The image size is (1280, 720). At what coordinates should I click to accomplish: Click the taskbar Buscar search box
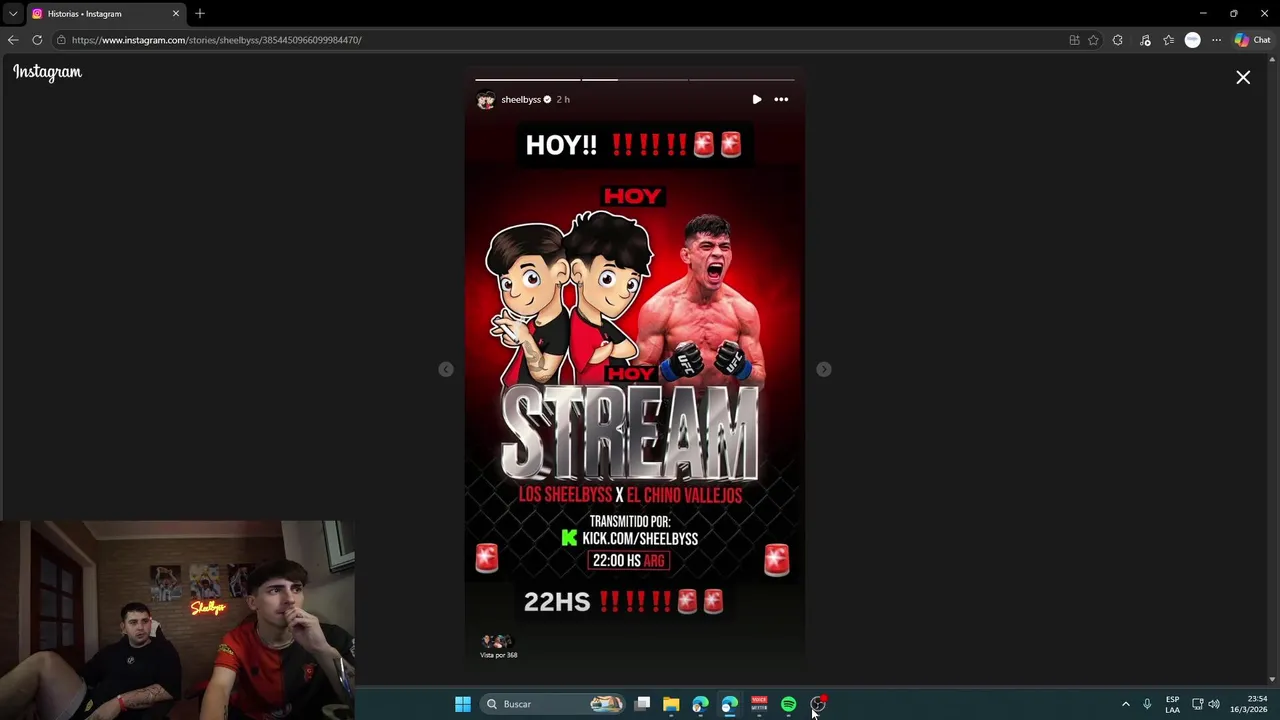click(553, 704)
